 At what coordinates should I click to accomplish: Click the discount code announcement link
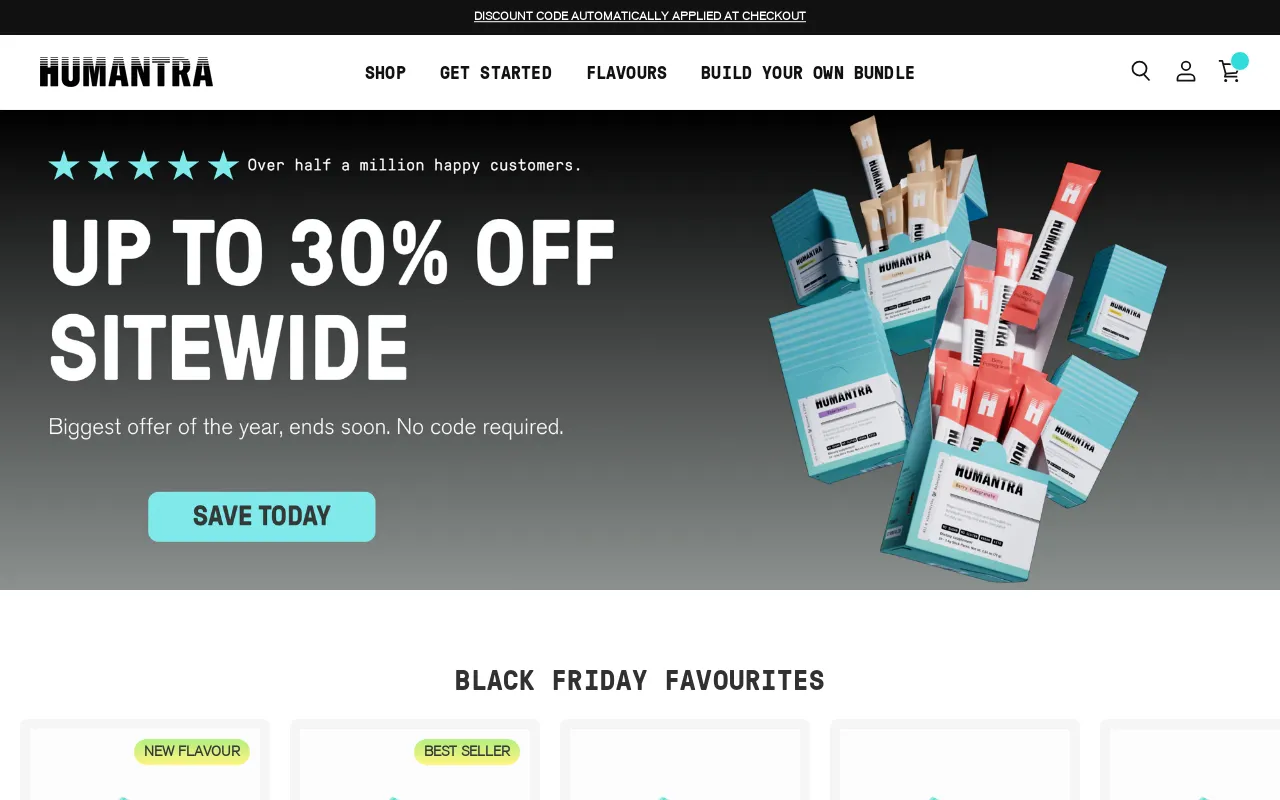point(640,16)
